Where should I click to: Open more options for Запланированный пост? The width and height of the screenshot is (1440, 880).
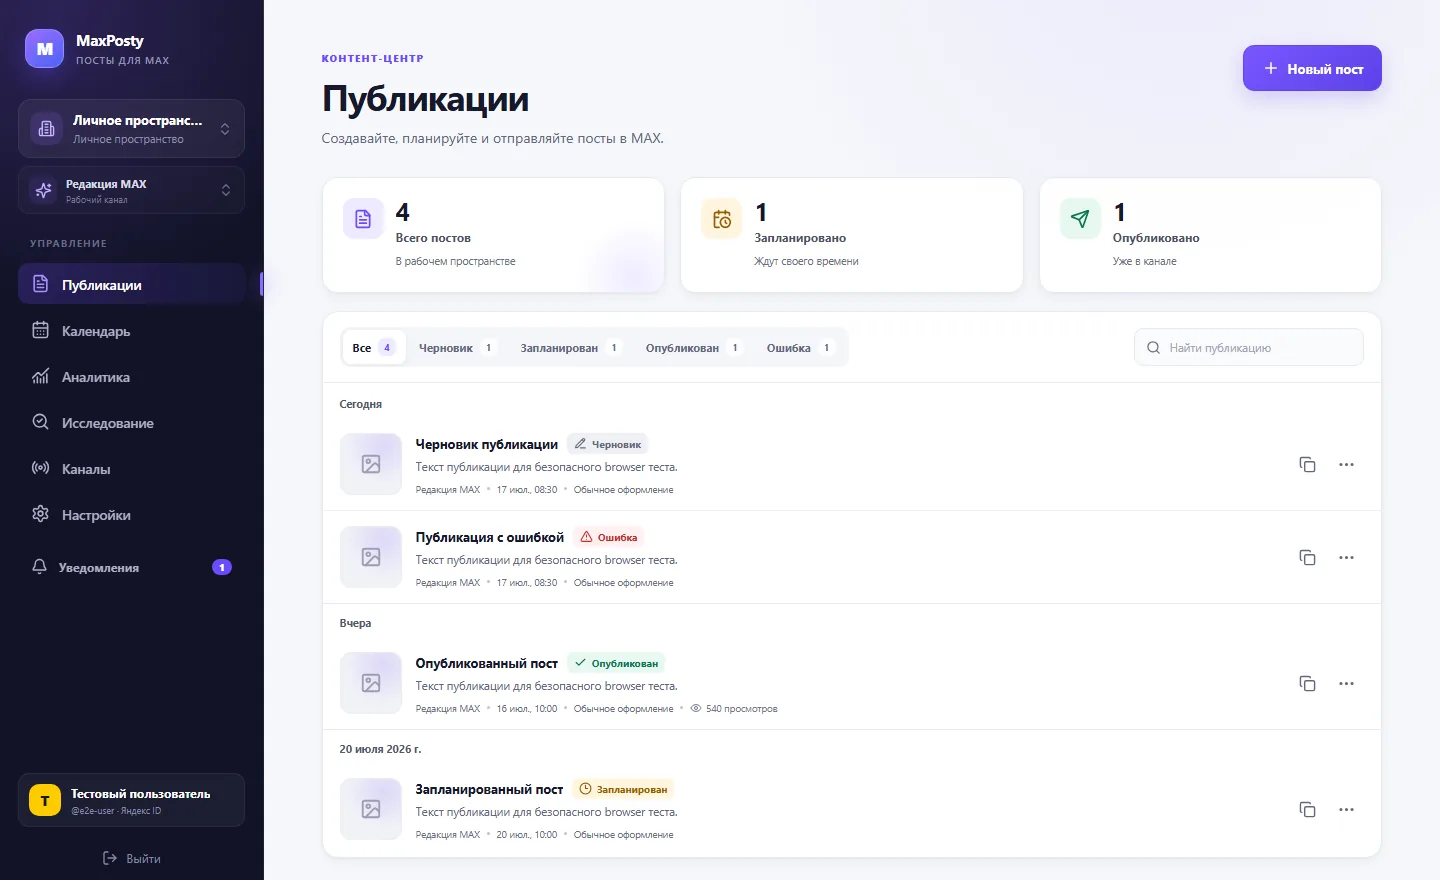(x=1346, y=809)
